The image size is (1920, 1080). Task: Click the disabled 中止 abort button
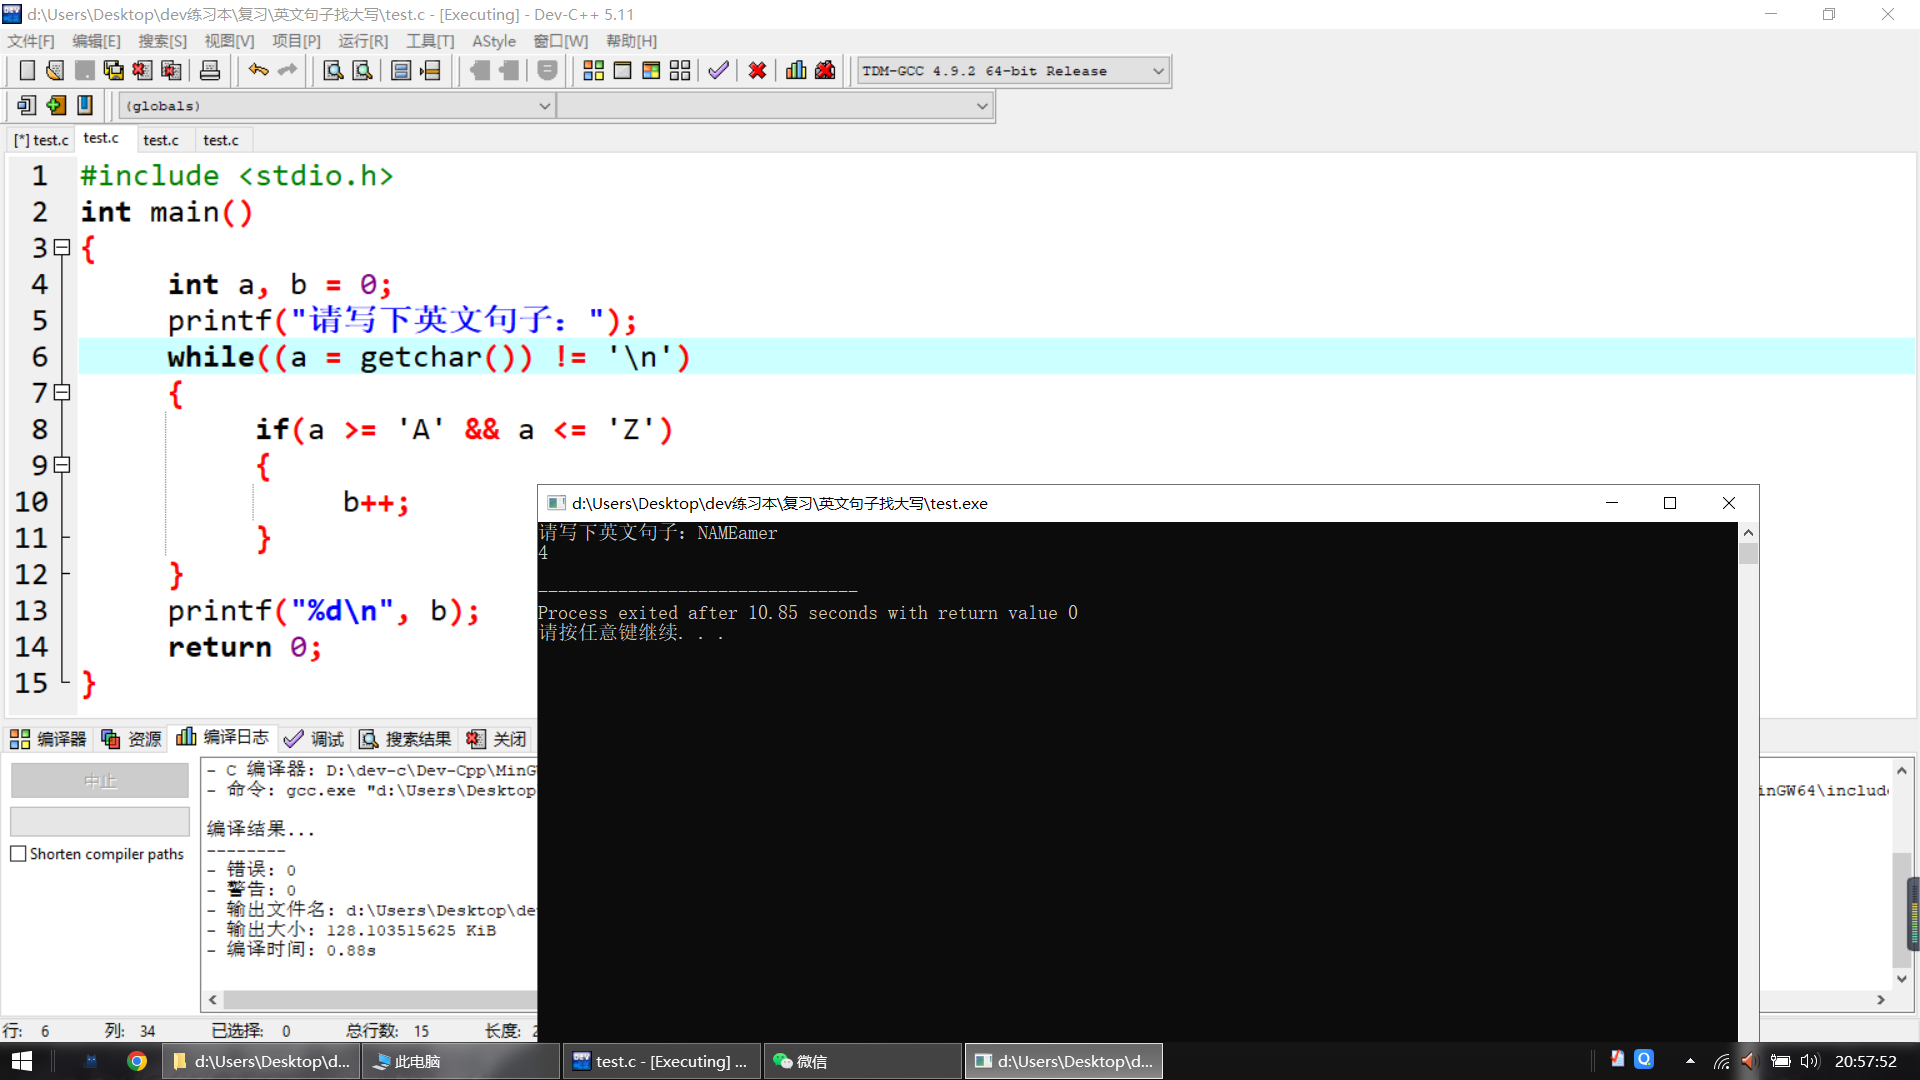pyautogui.click(x=100, y=781)
